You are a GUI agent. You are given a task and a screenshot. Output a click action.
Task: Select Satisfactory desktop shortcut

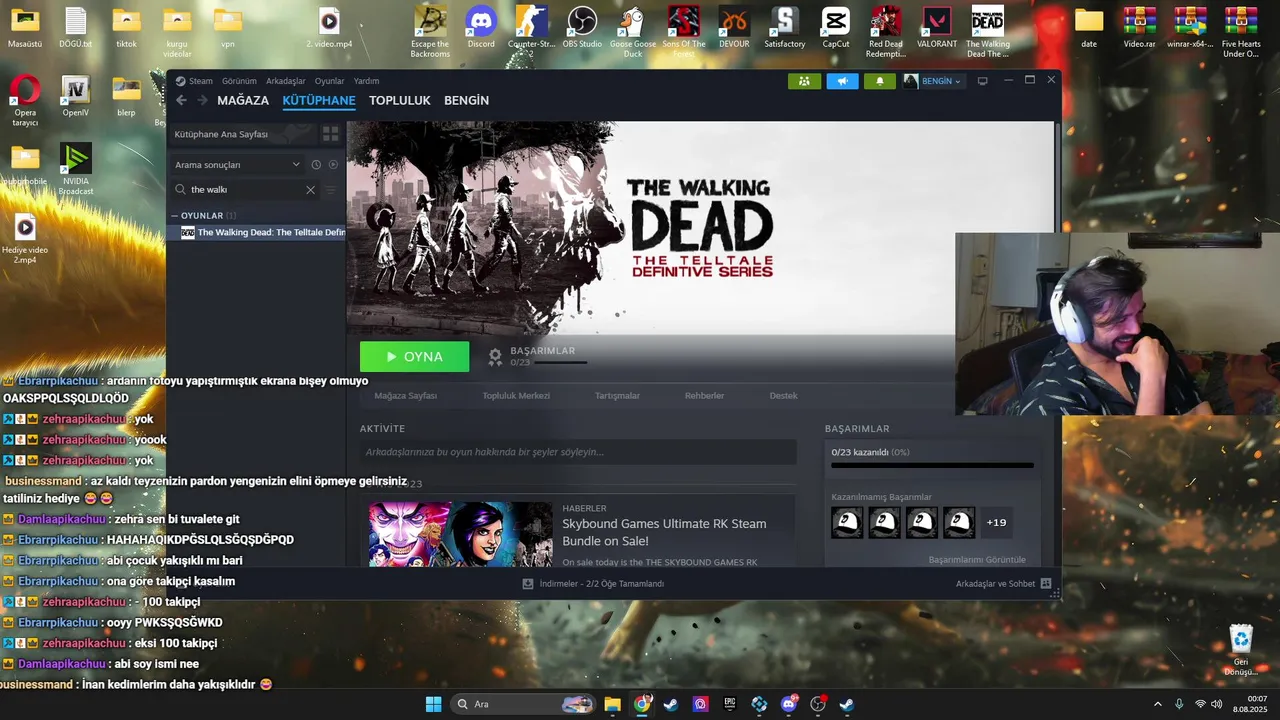[x=785, y=28]
